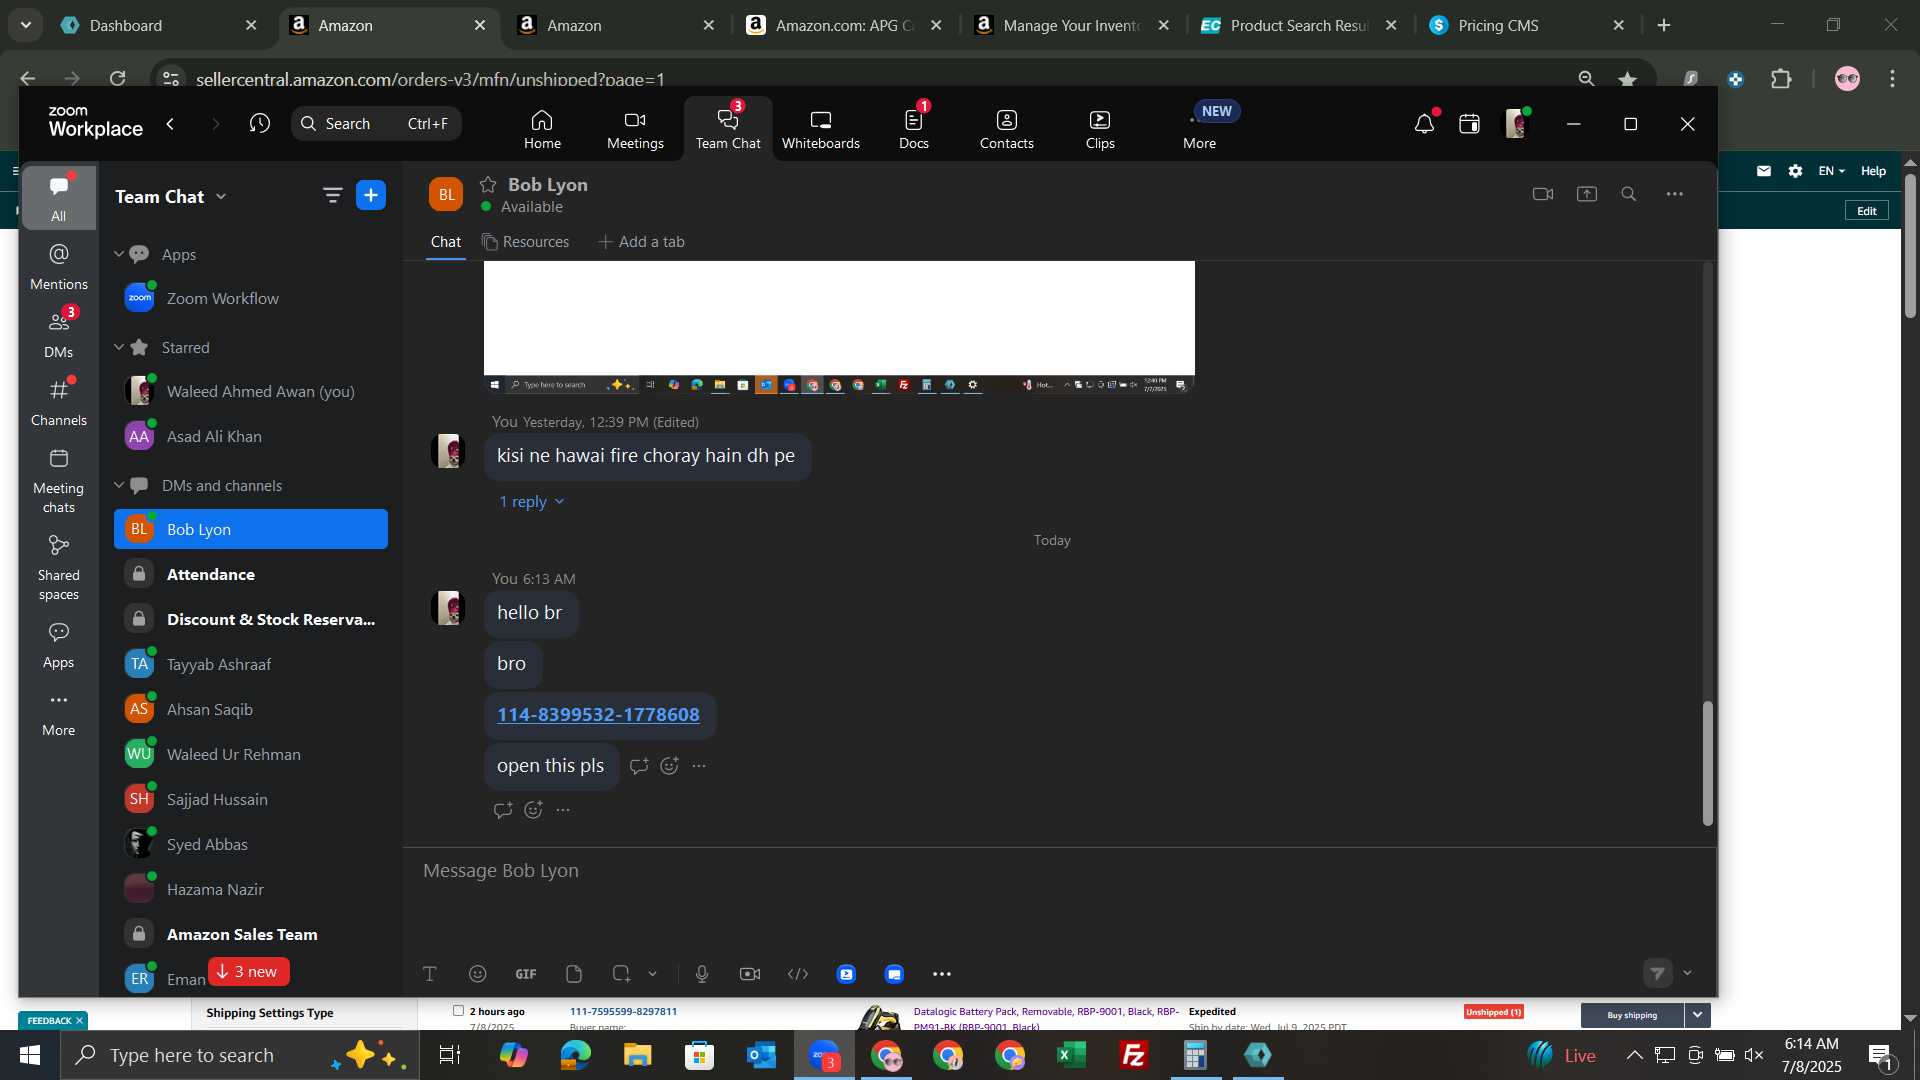Open Excel from the Windows taskbar
This screenshot has height=1080, width=1920.
[1072, 1055]
